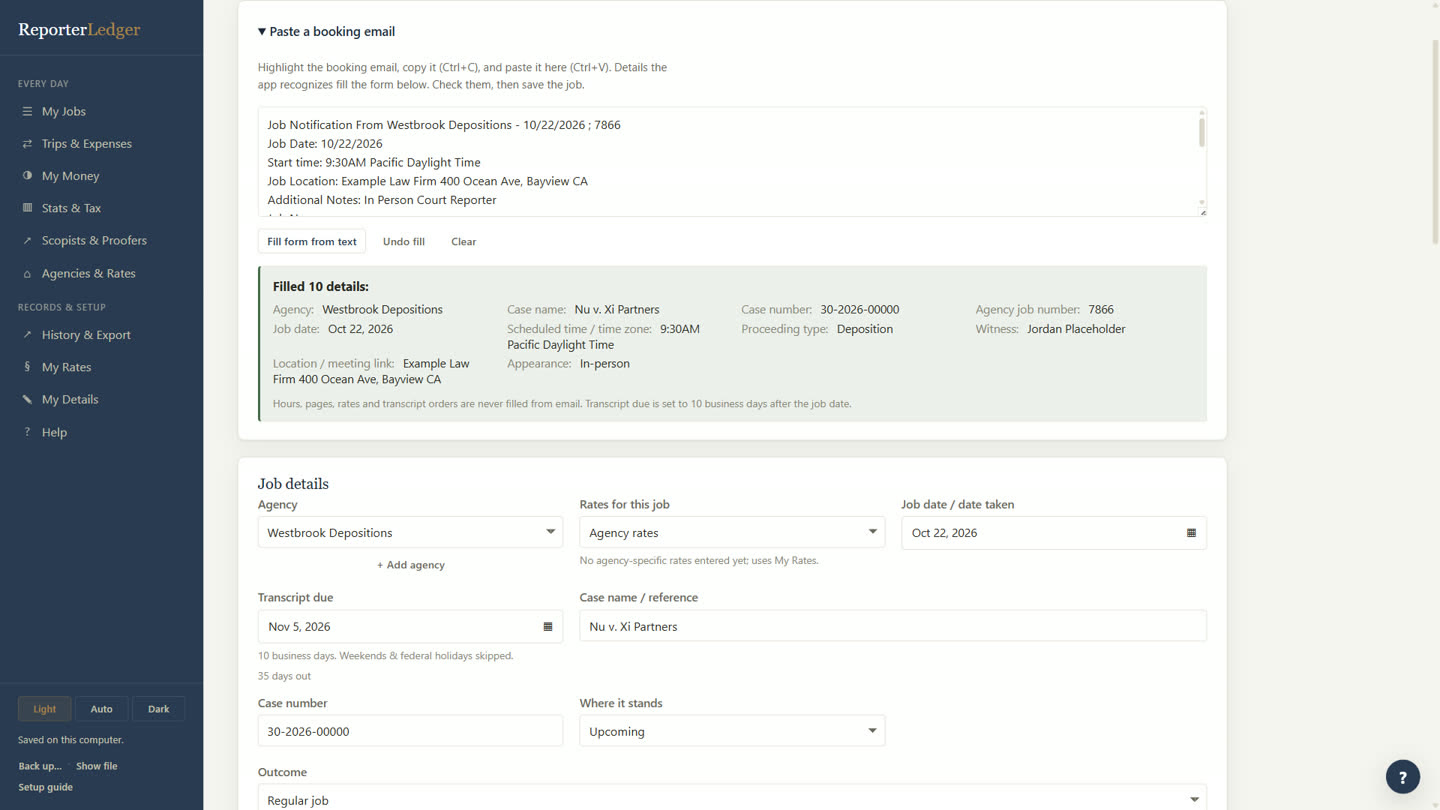Click the Scopists & Proofers arrow icon

27,240
